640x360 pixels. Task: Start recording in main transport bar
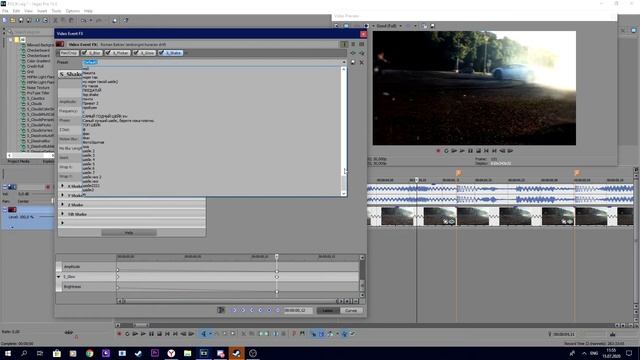click(x=119, y=334)
